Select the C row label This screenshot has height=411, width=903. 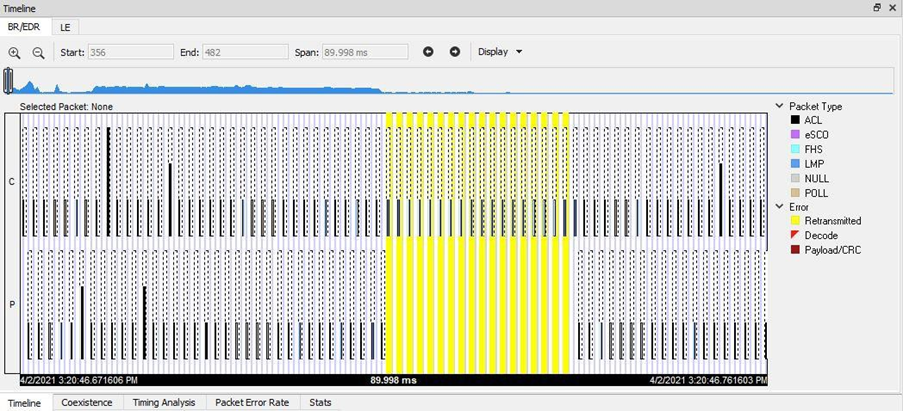point(12,182)
